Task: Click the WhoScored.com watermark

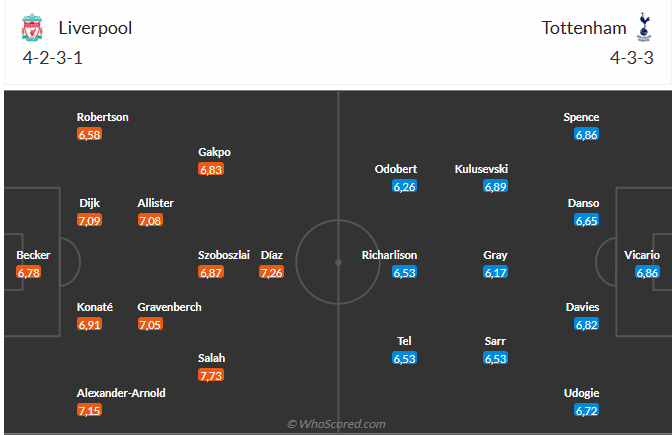Action: tap(336, 424)
